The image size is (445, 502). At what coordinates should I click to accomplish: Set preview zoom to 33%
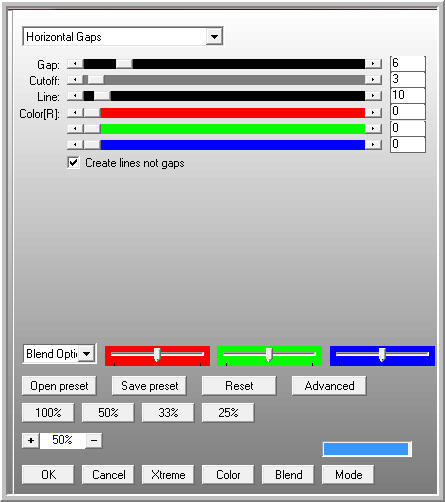point(168,413)
